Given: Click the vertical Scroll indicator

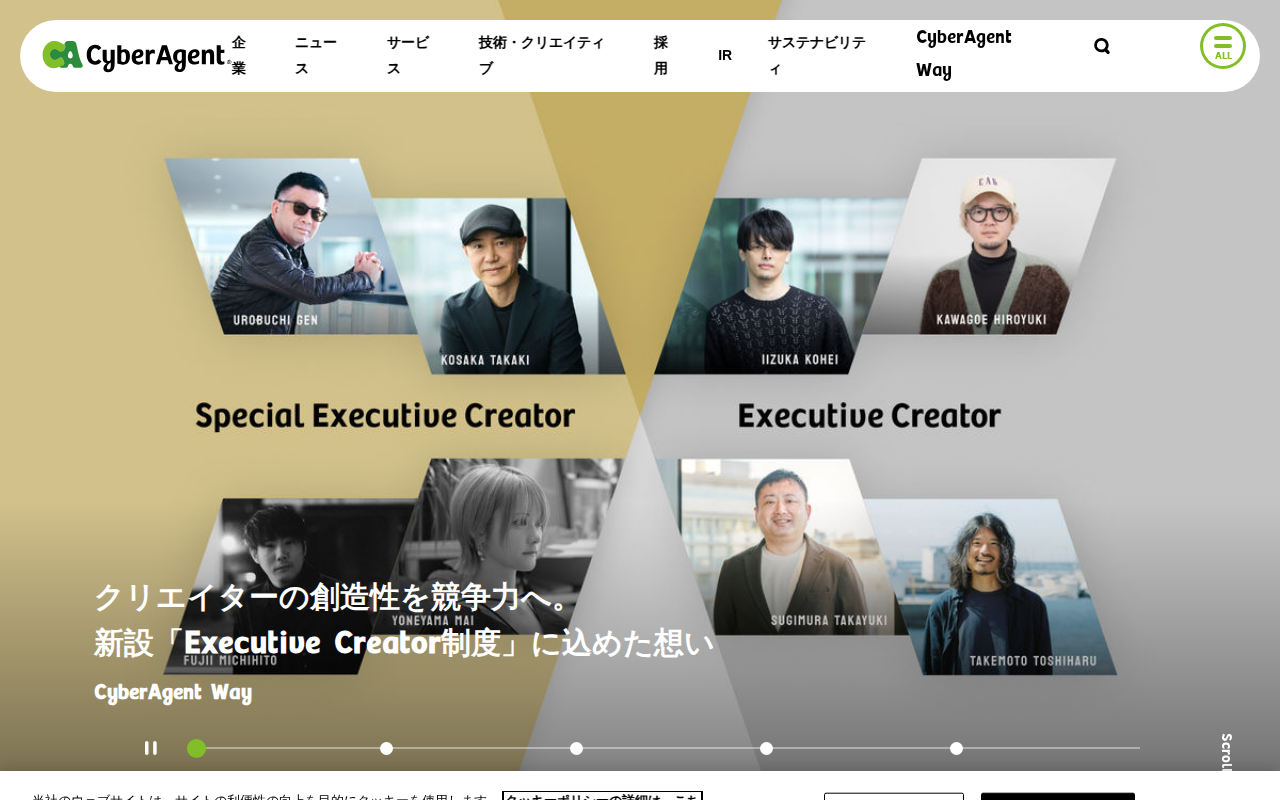Looking at the screenshot, I should (x=1226, y=752).
